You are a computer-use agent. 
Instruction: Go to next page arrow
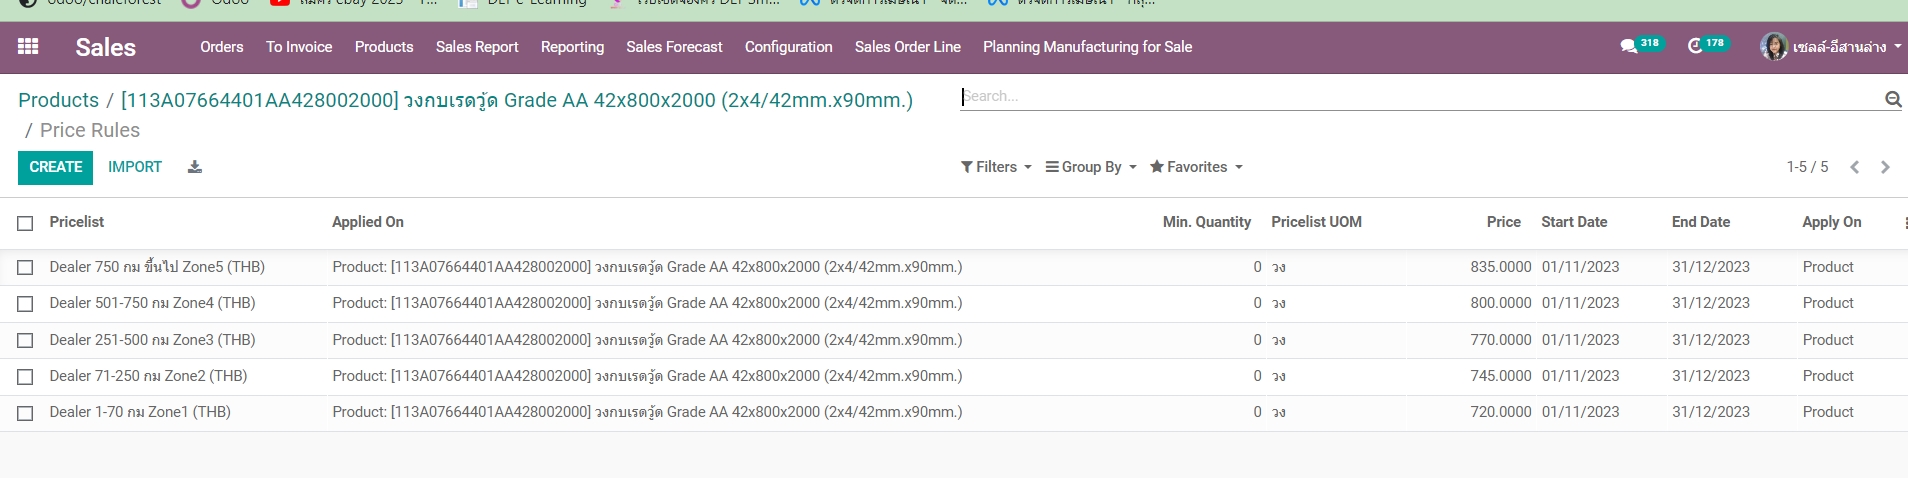[1885, 167]
